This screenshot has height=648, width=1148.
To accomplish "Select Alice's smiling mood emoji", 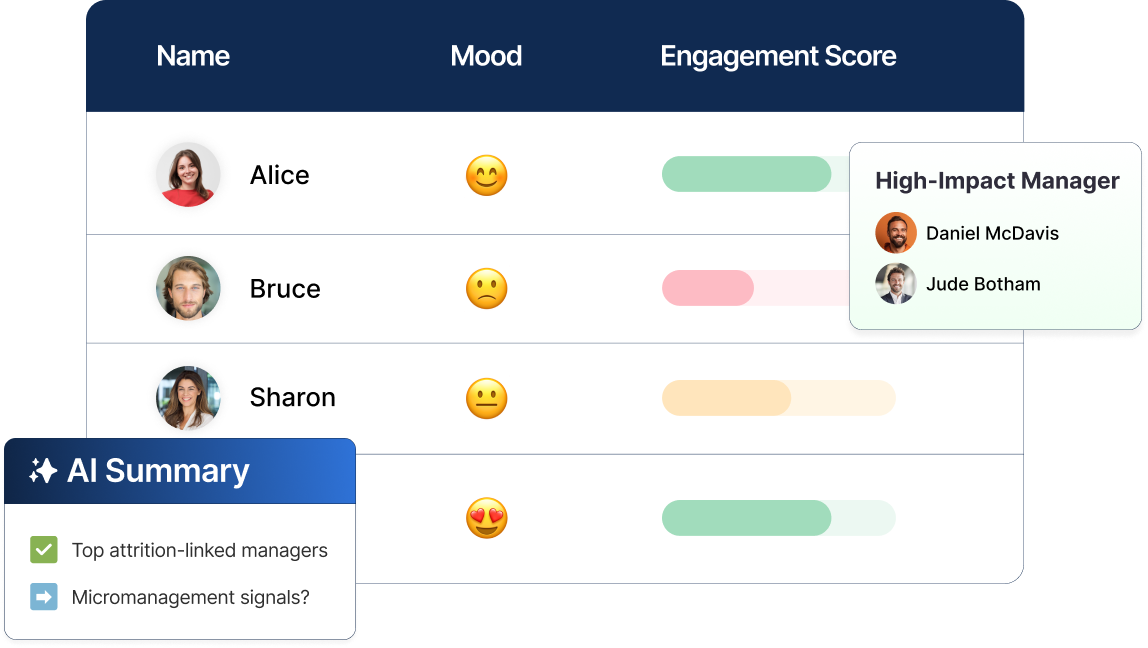I will (x=487, y=175).
